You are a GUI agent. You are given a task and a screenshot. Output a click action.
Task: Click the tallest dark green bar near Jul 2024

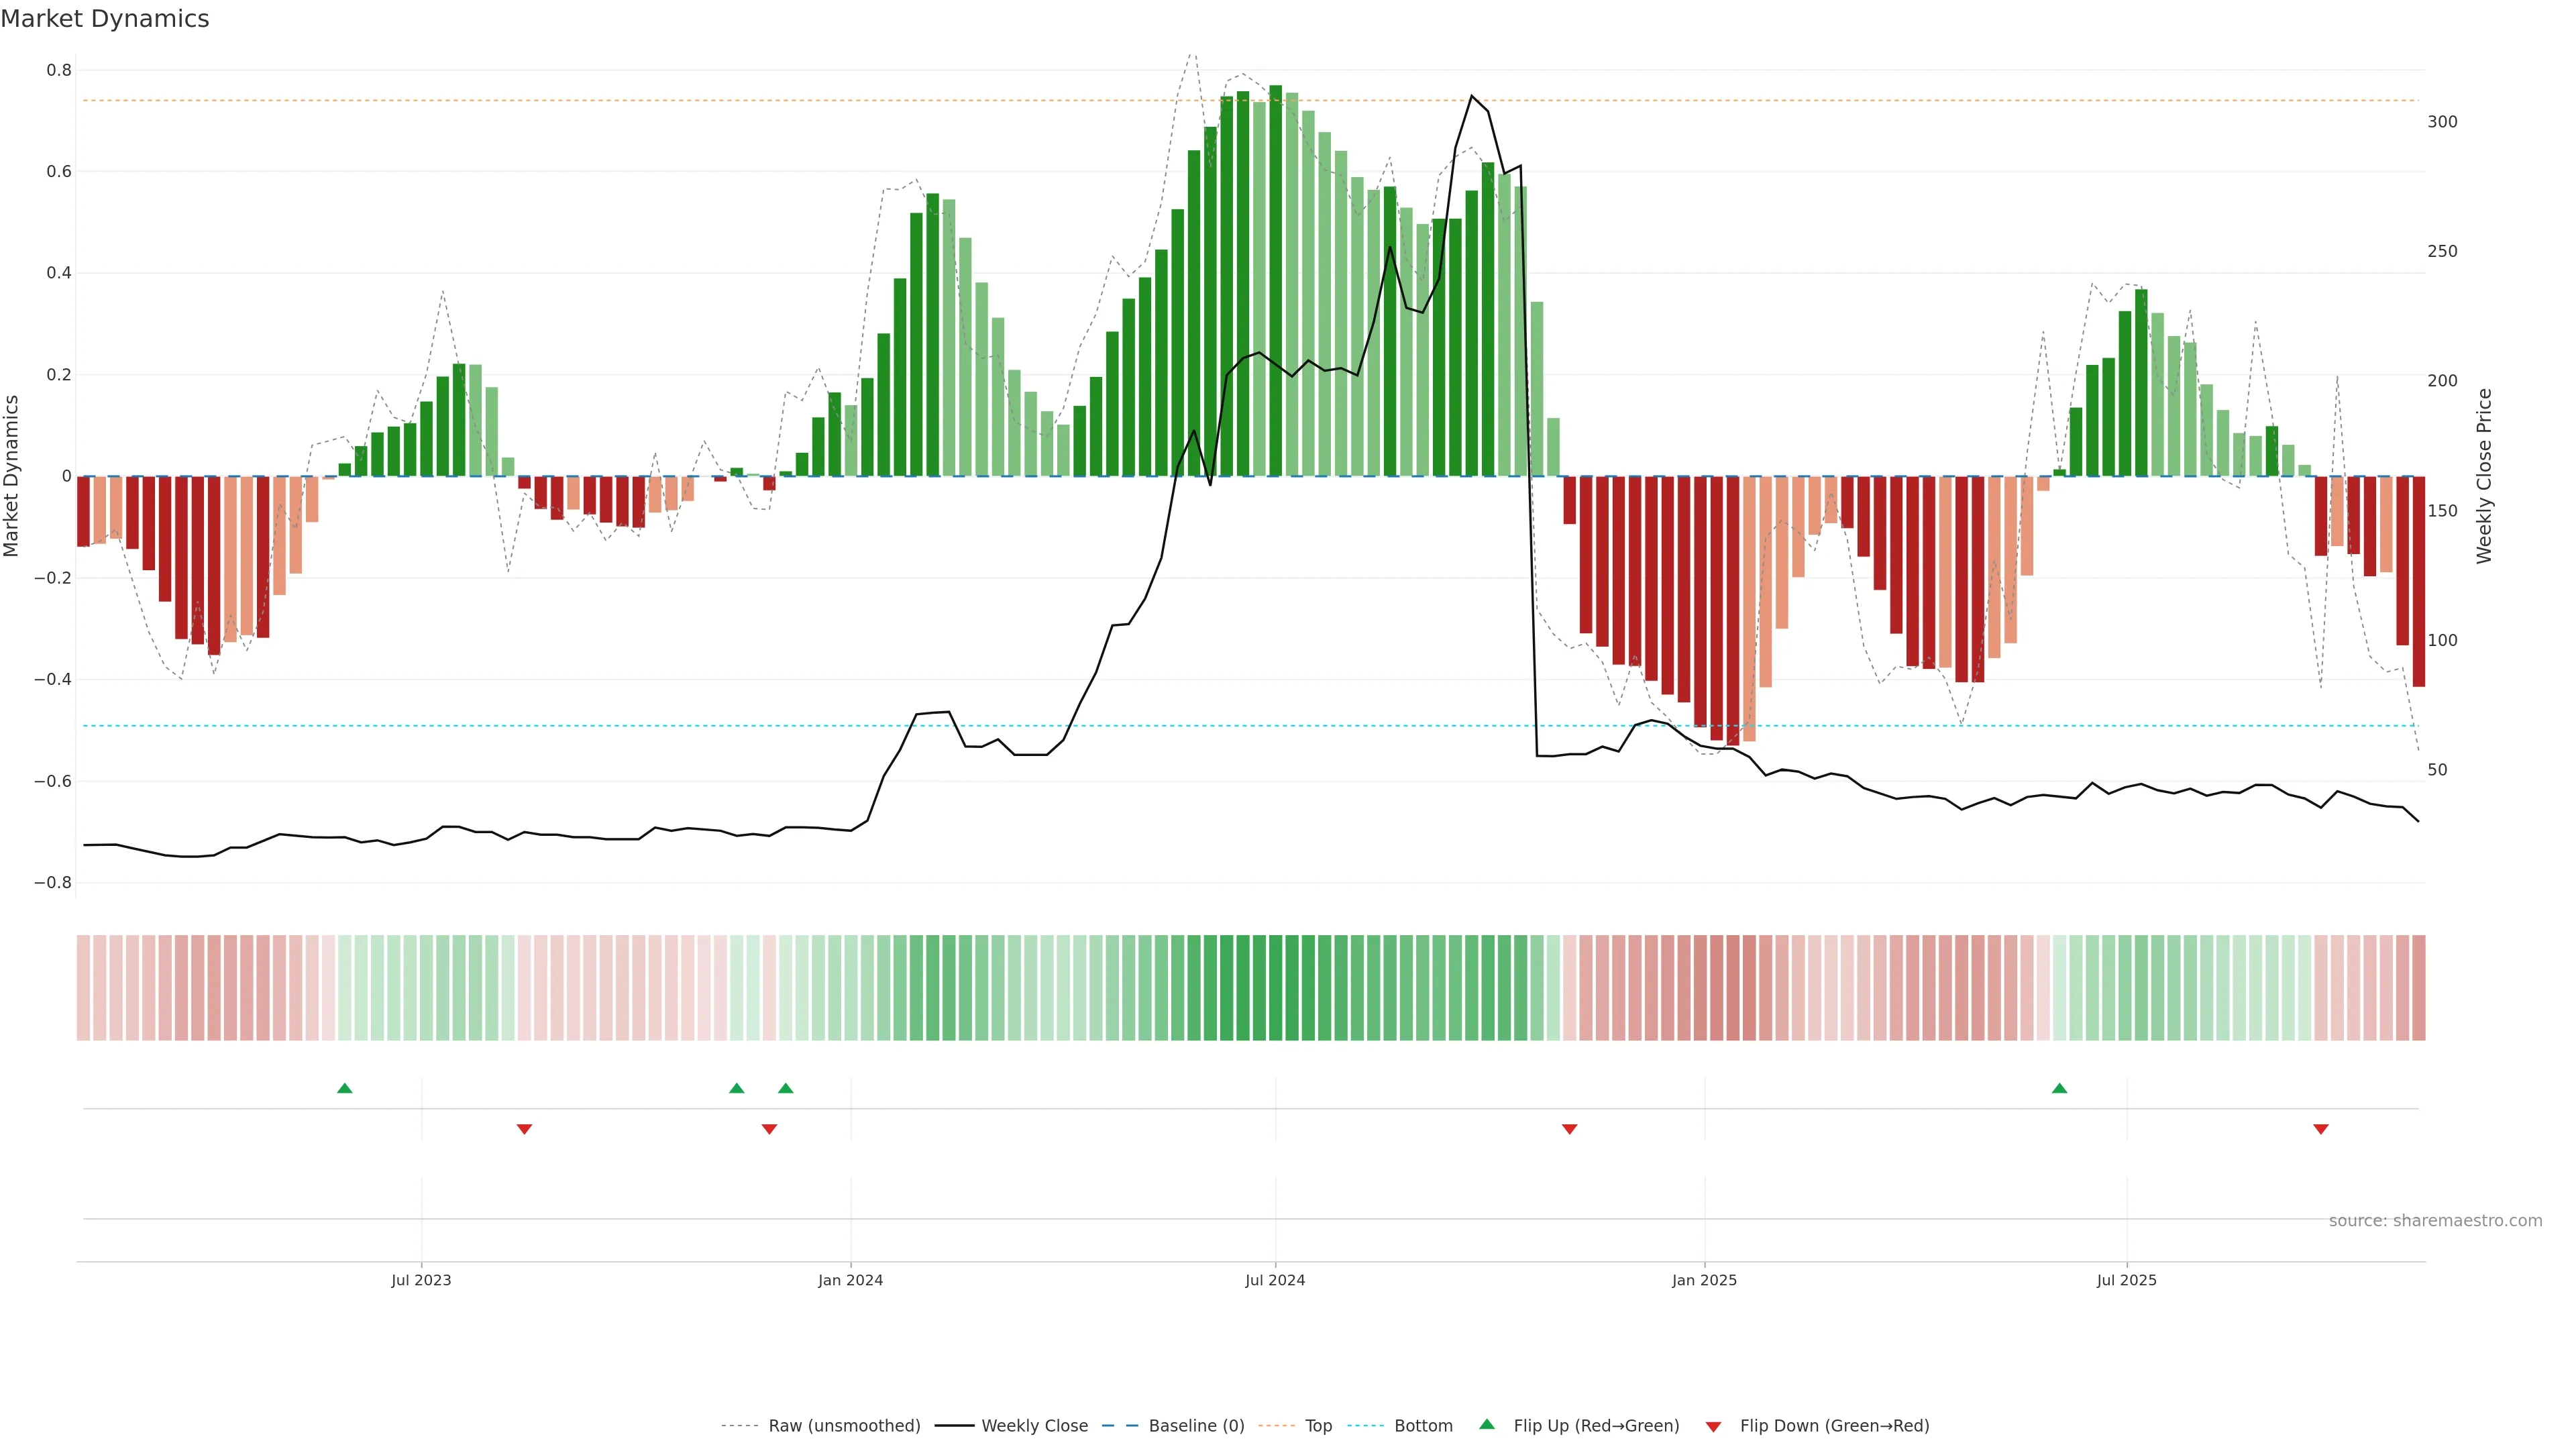coord(1275,280)
